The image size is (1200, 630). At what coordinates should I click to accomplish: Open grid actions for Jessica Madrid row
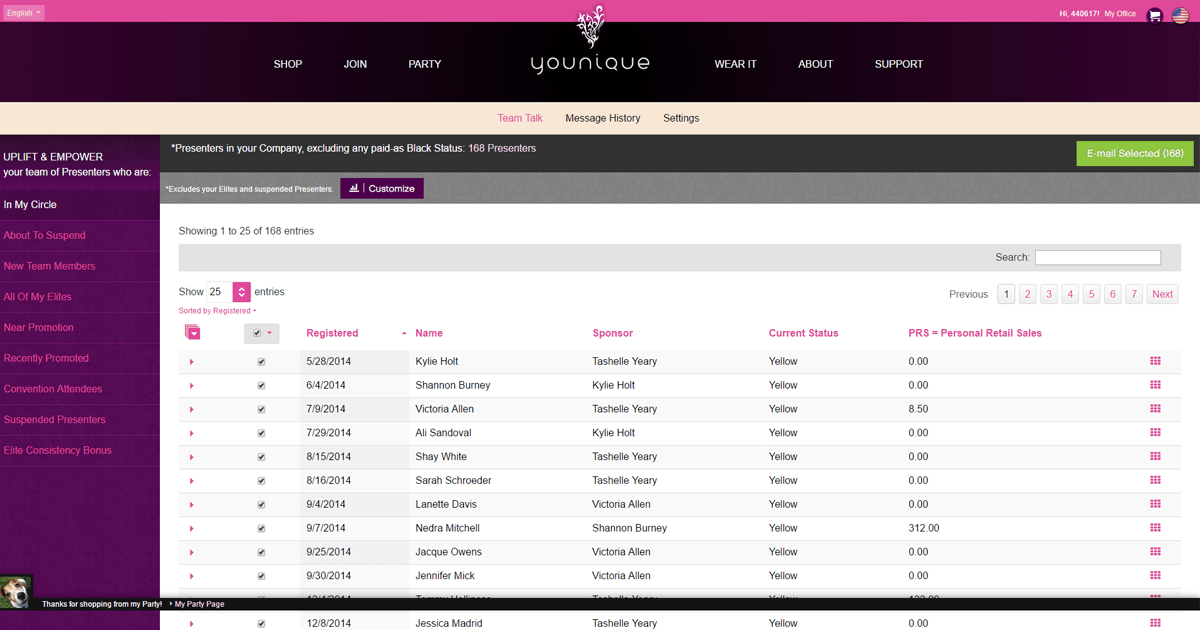click(1156, 623)
